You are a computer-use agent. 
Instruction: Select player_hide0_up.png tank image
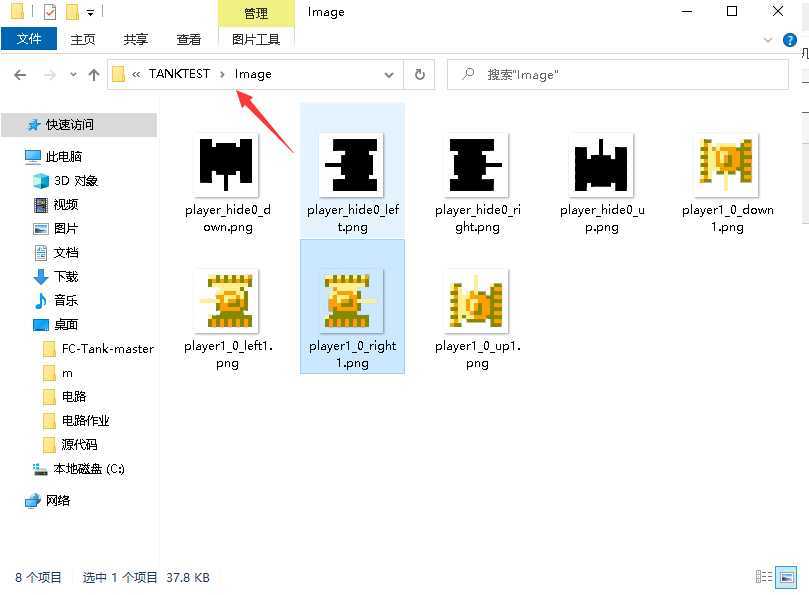click(602, 165)
